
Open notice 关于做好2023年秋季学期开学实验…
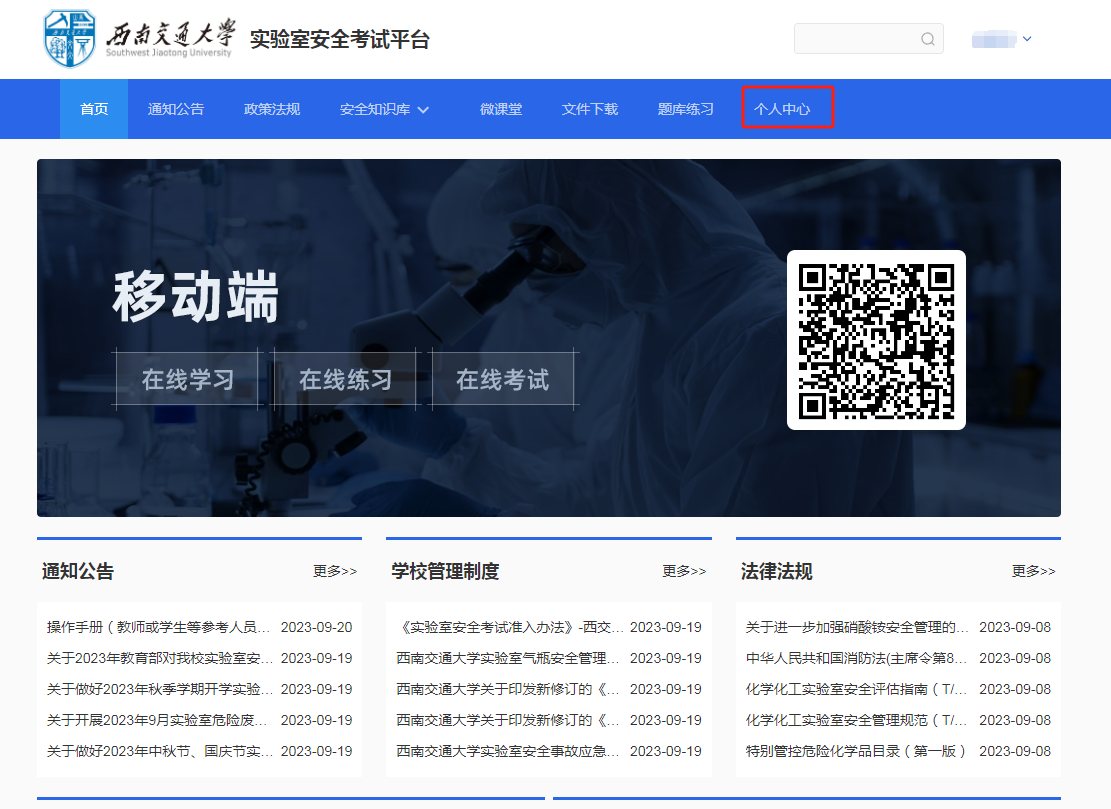tap(159, 689)
